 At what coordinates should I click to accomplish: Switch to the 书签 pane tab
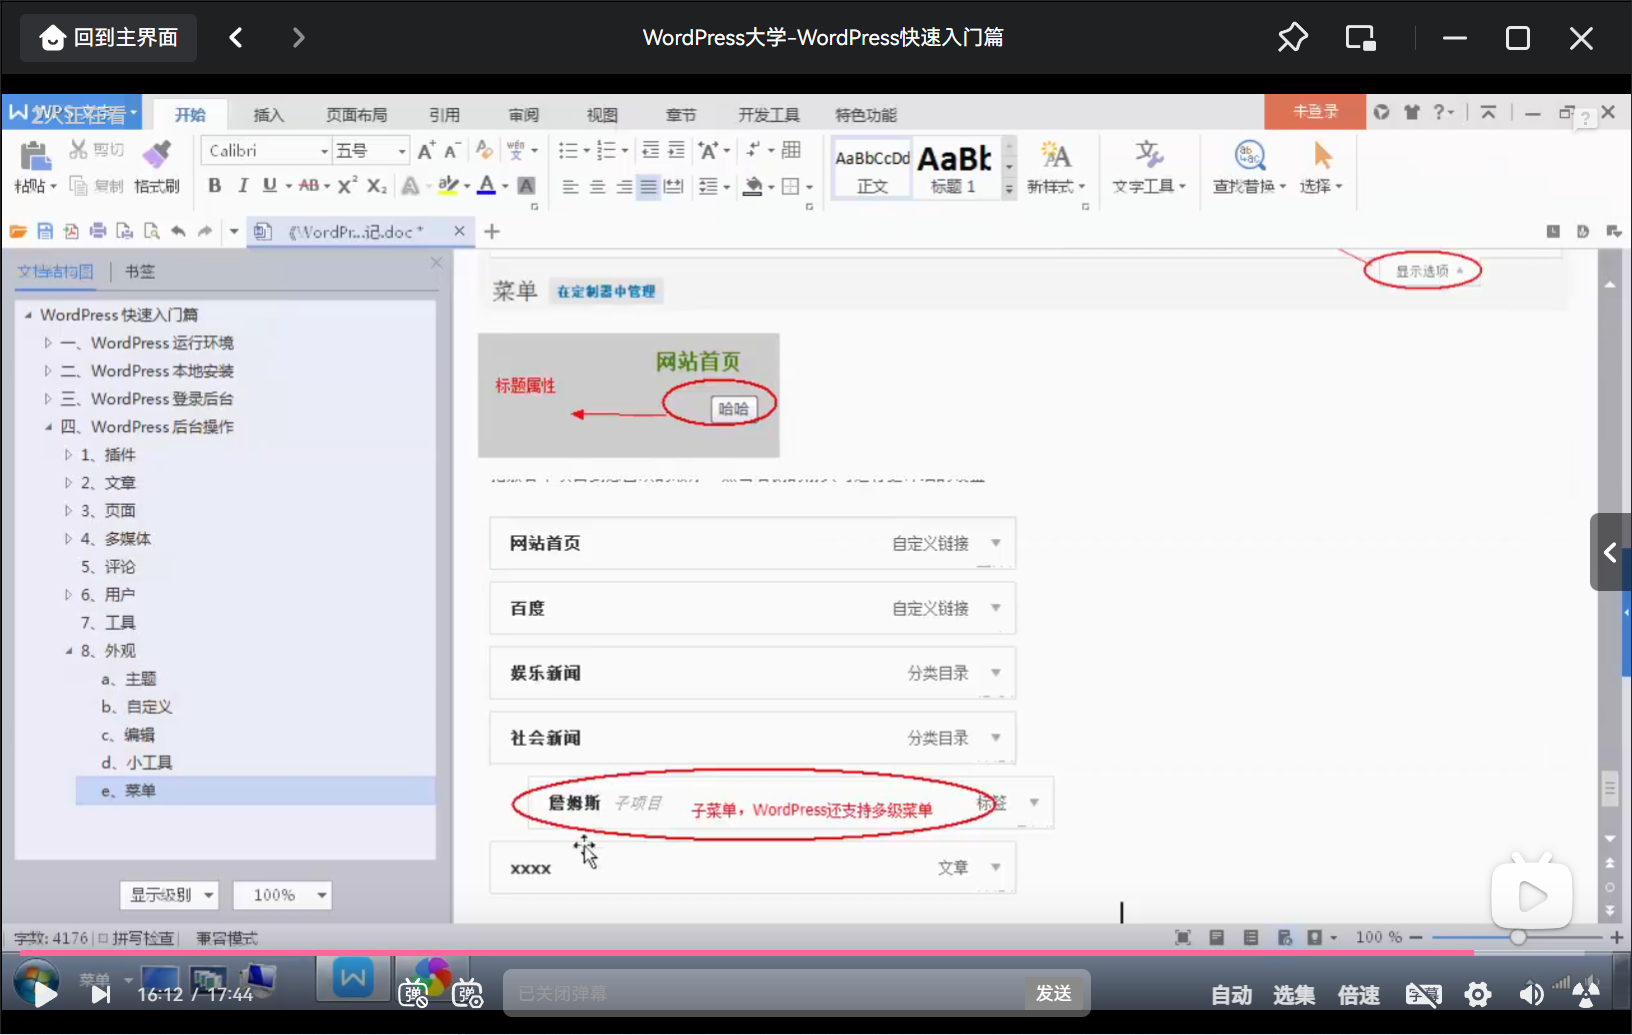pos(140,271)
